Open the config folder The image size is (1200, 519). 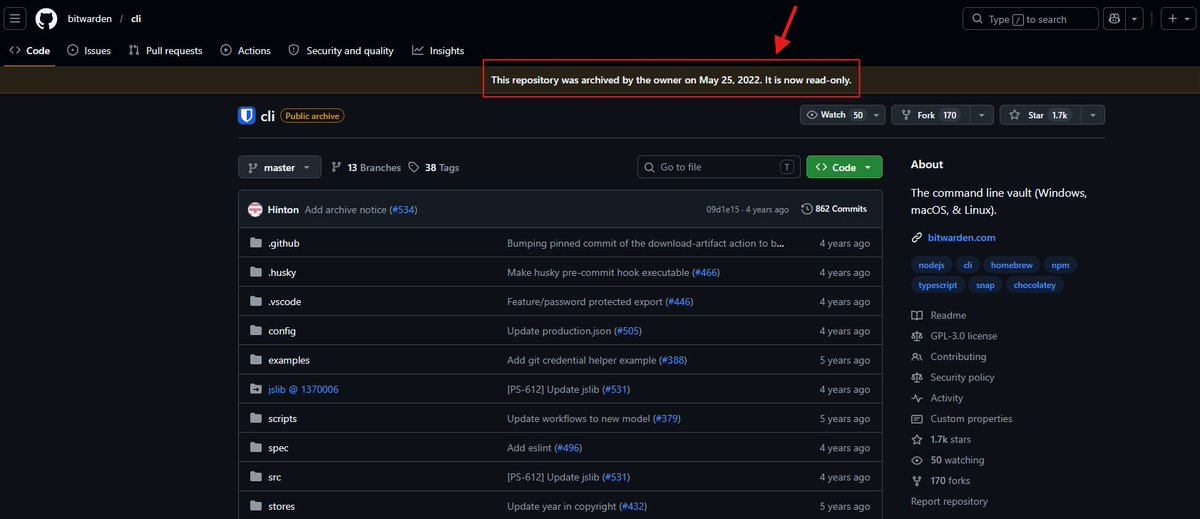[x=282, y=331]
